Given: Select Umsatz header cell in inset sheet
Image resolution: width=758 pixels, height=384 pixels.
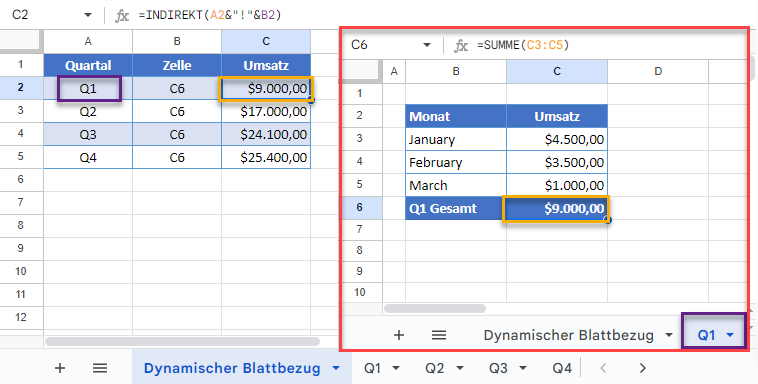Looking at the screenshot, I should coord(557,116).
